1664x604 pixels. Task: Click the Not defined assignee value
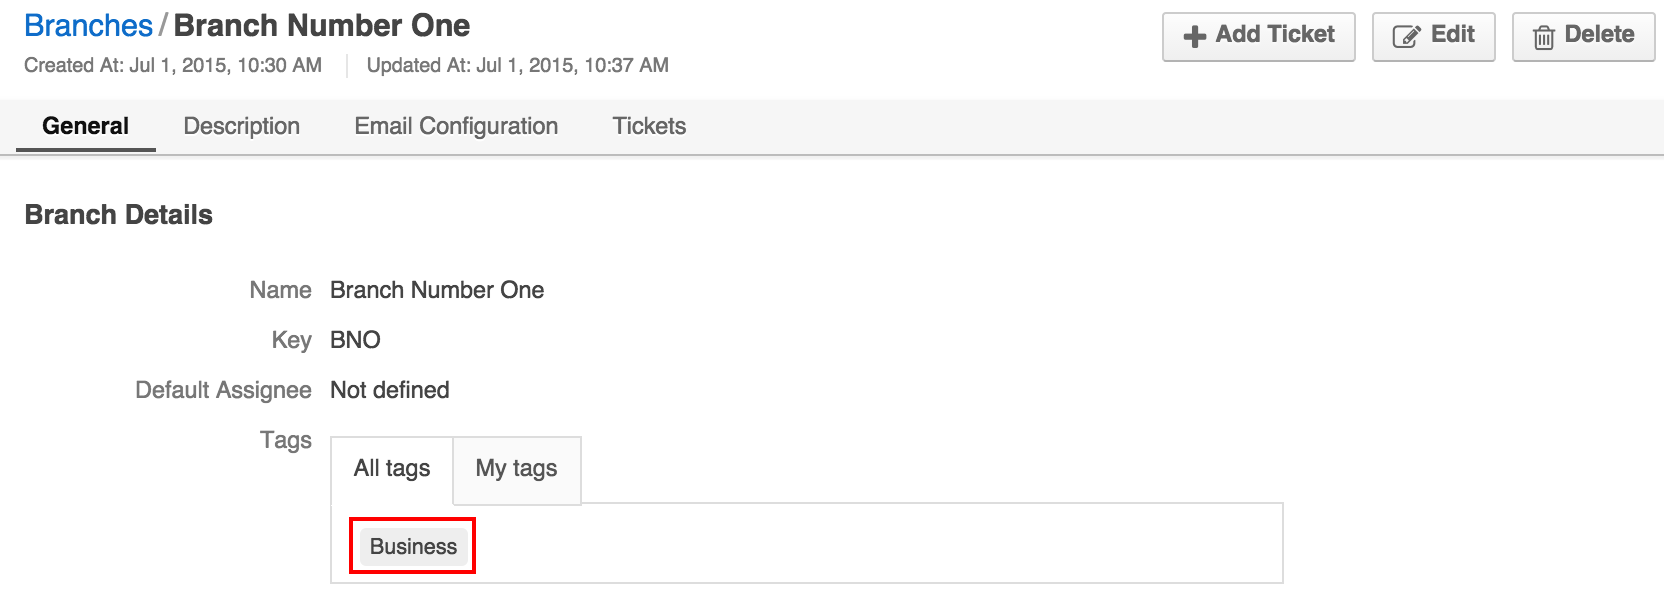(390, 390)
